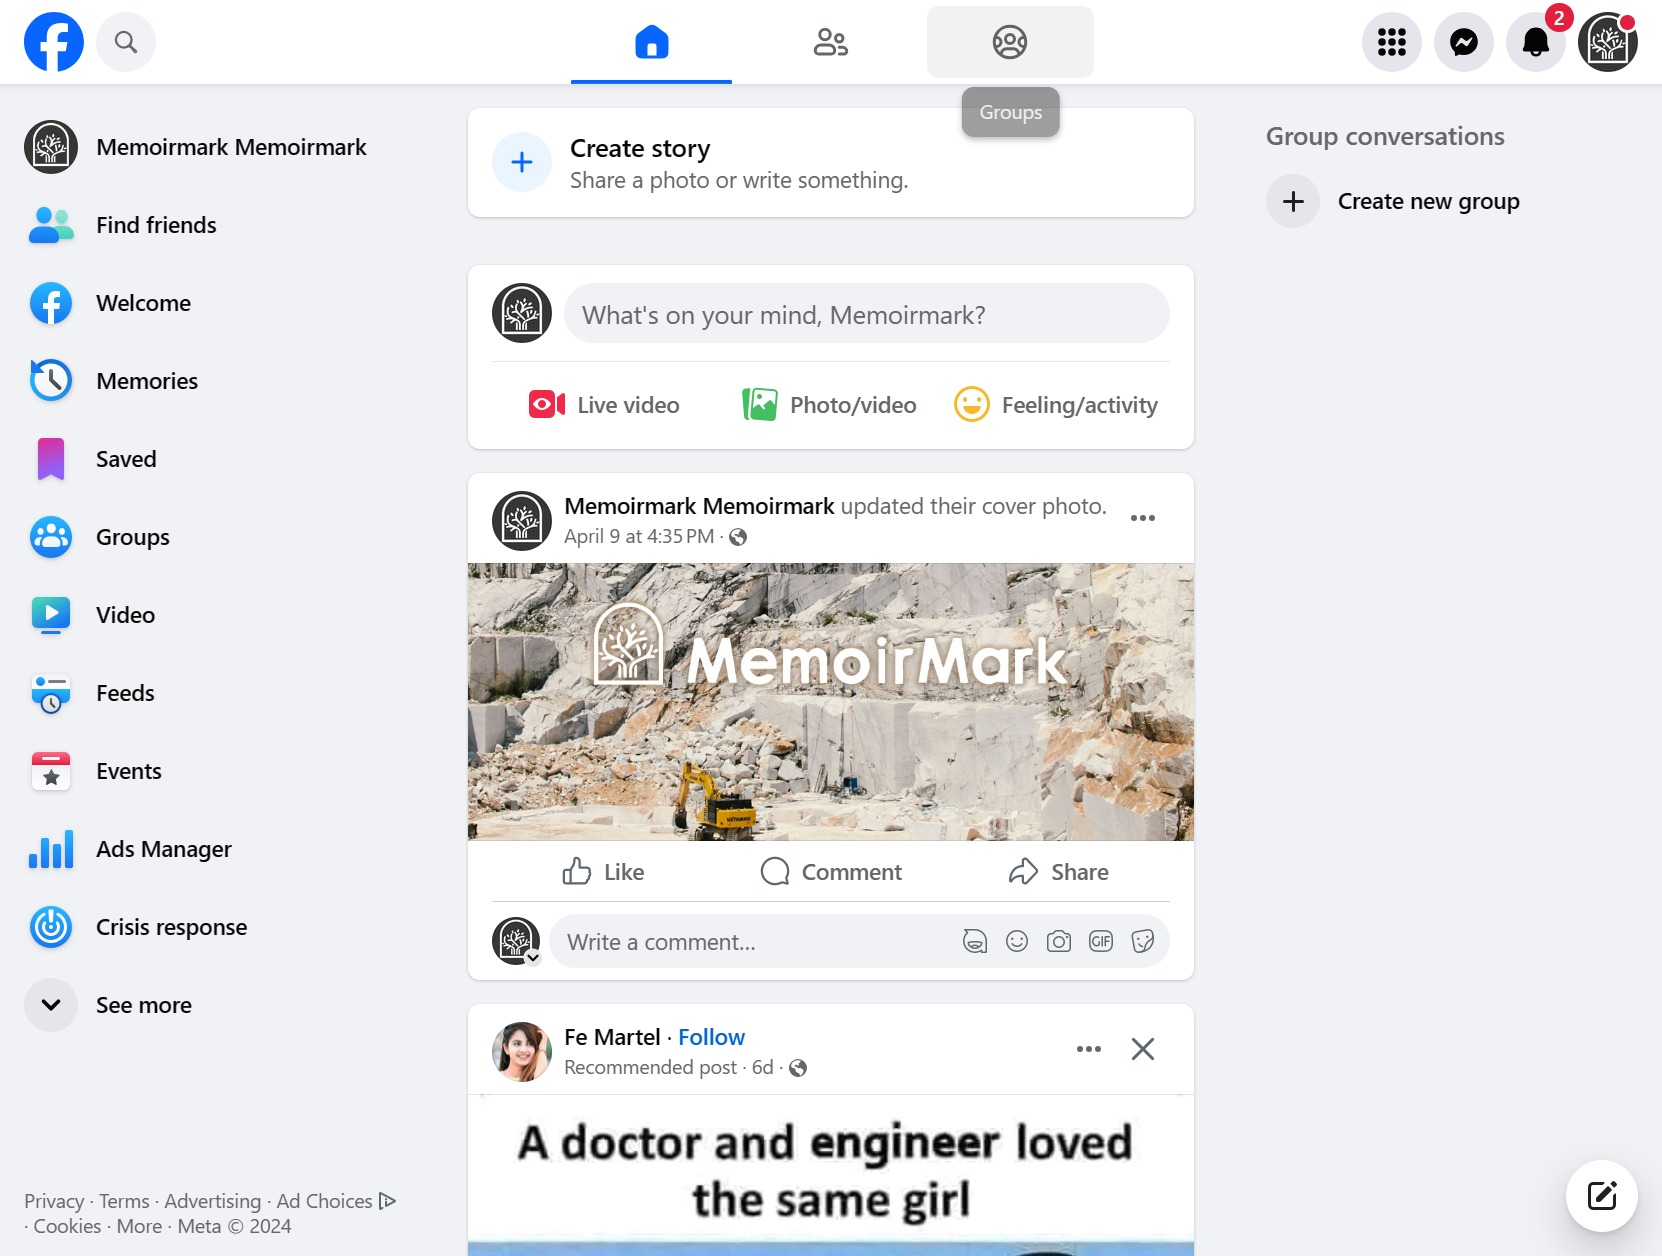Image resolution: width=1662 pixels, height=1256 pixels.
Task: Click the Facebook logo icon
Action: click(x=54, y=42)
